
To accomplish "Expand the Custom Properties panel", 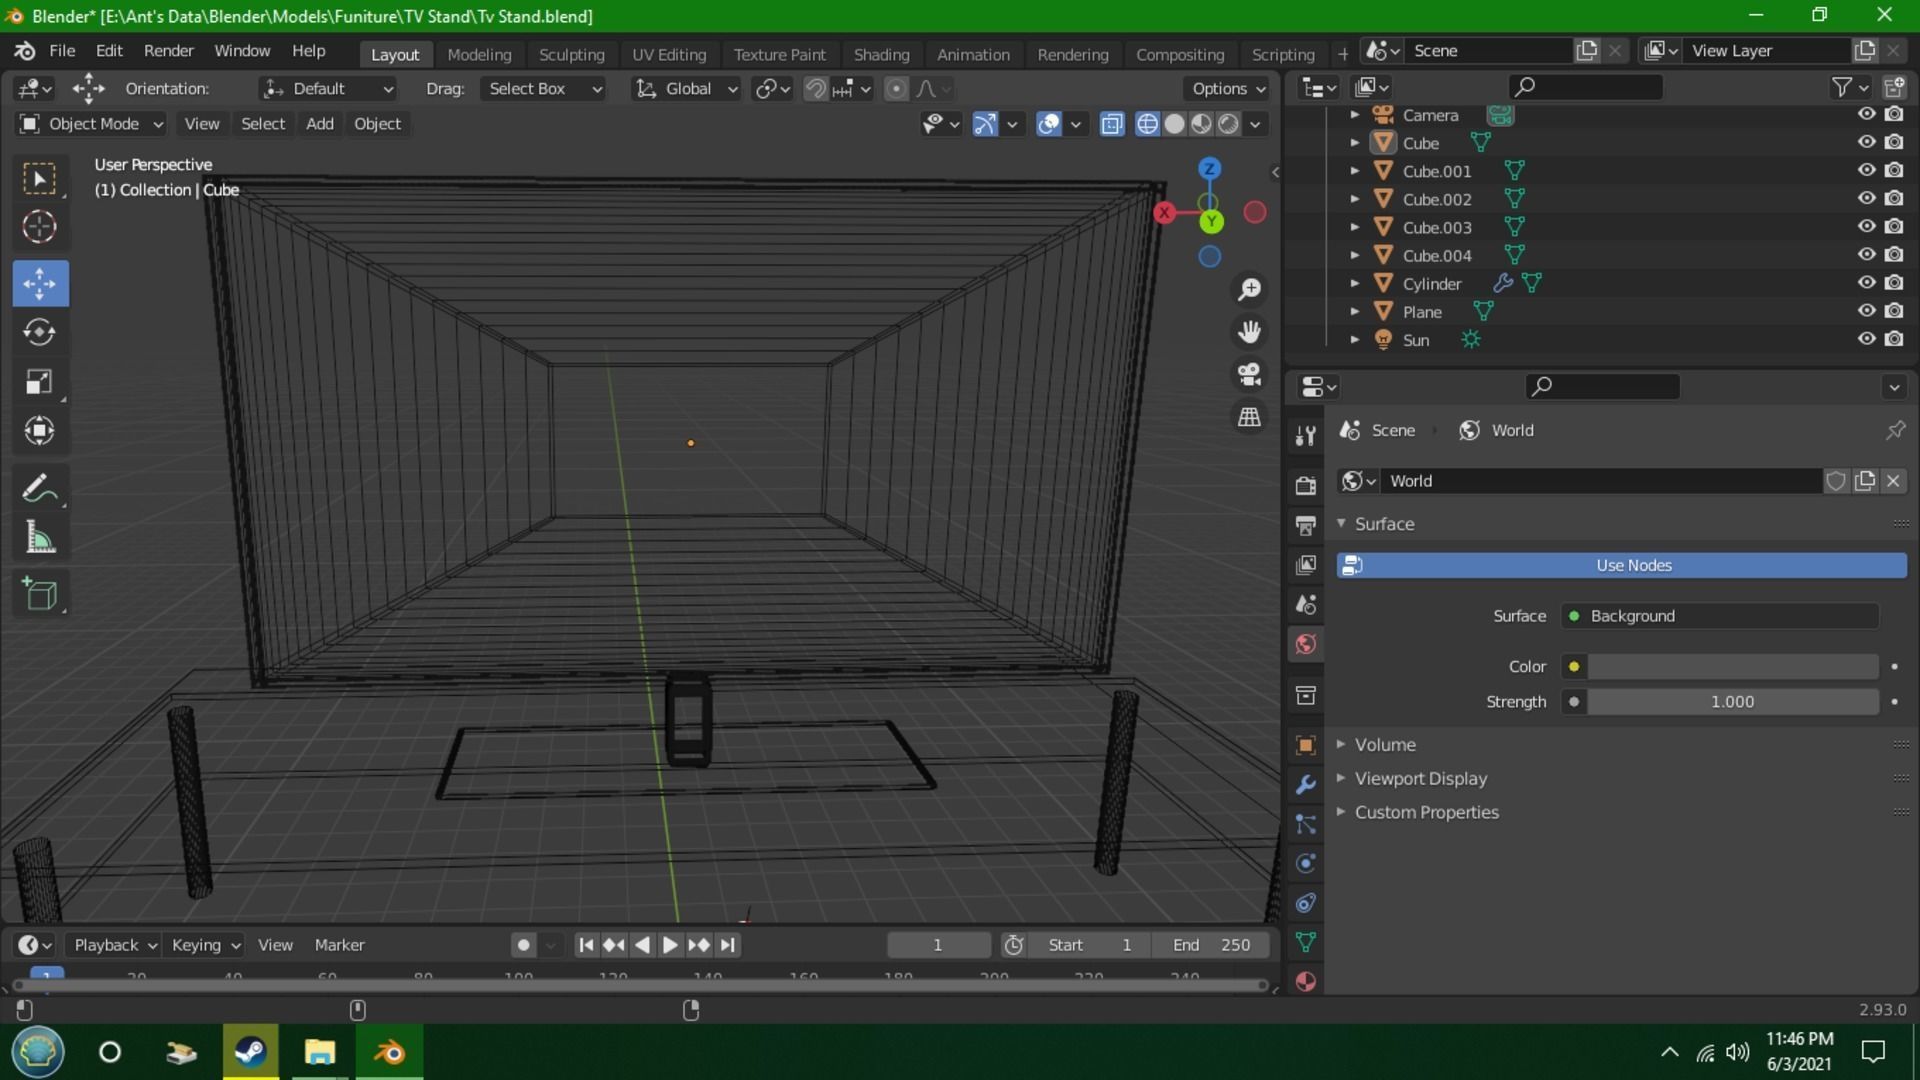I will (x=1426, y=813).
